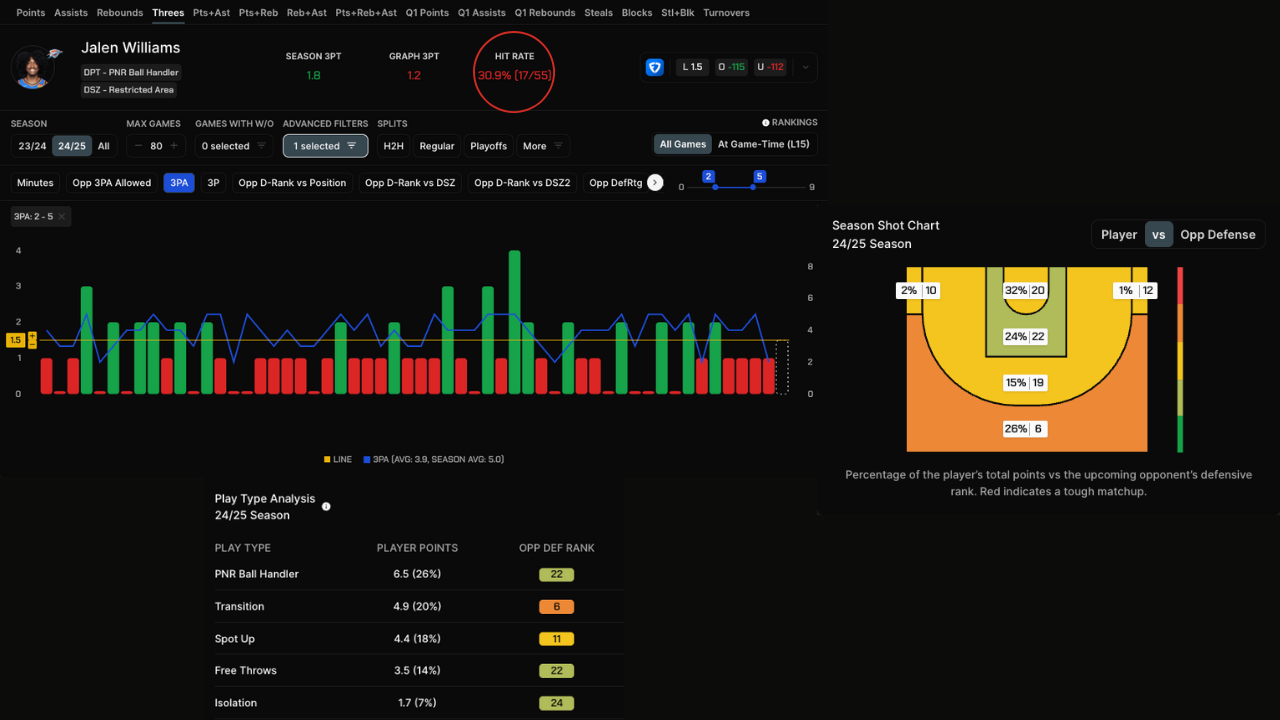The width and height of the screenshot is (1280, 720).
Task: Select Opp D-Rank vs Position chip
Action: click(x=292, y=183)
